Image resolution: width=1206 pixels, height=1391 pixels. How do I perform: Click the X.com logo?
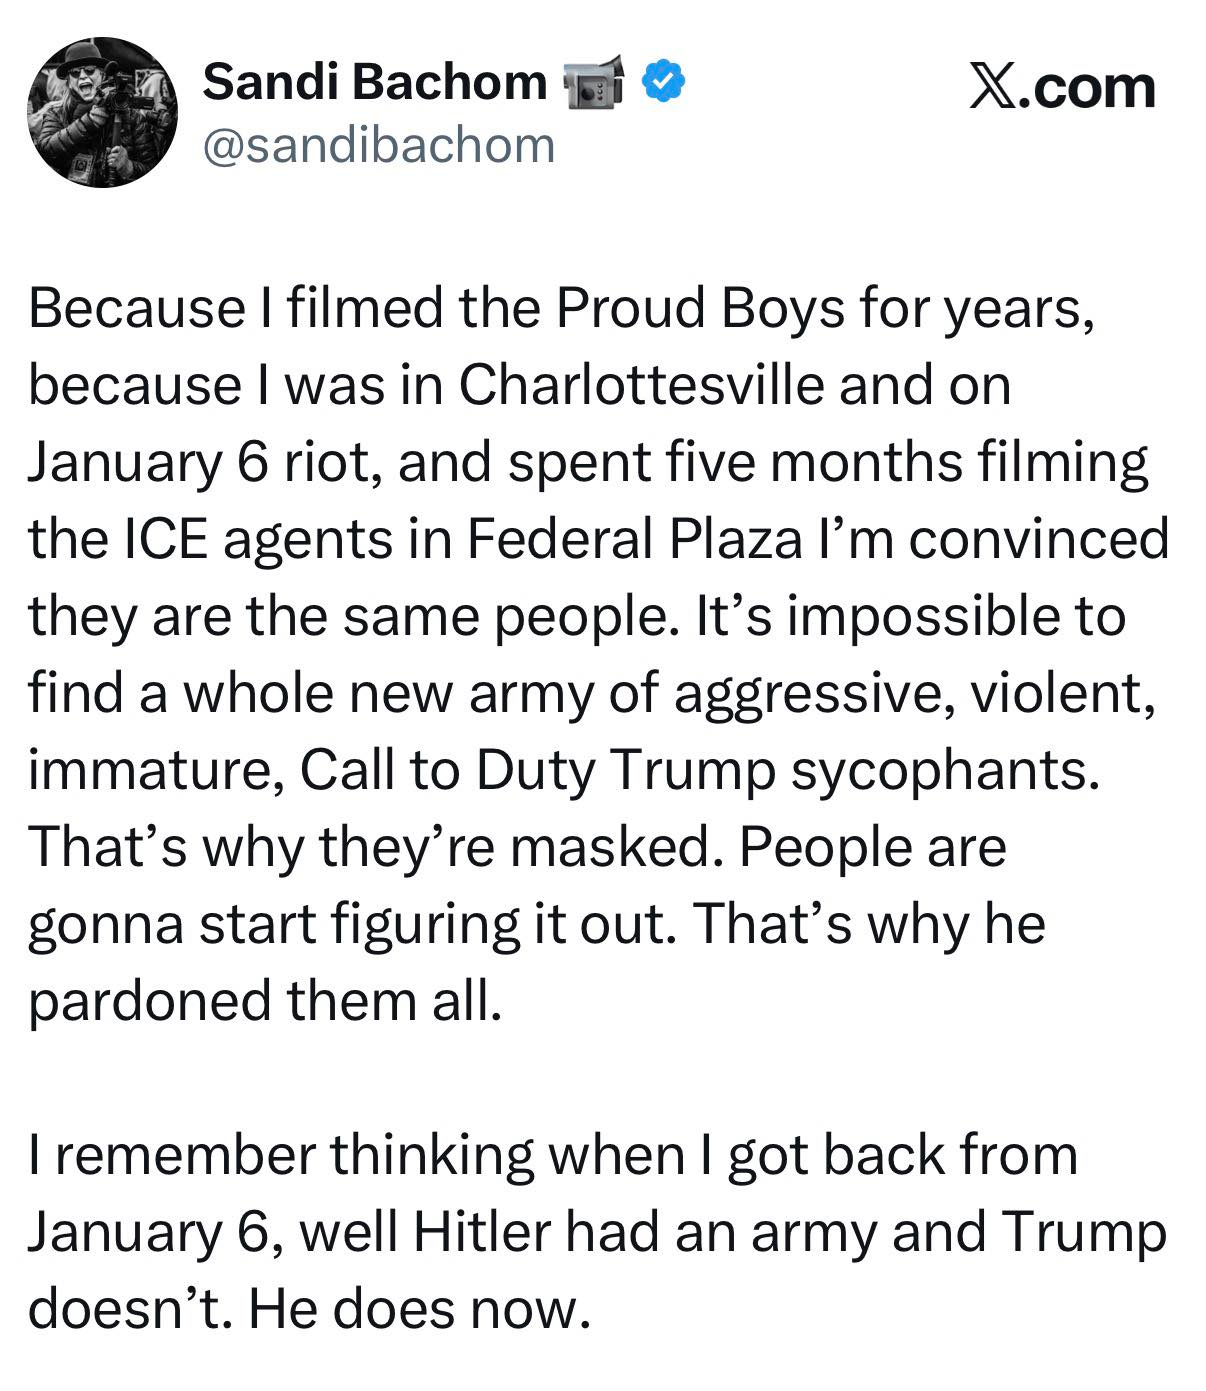(x=1063, y=87)
